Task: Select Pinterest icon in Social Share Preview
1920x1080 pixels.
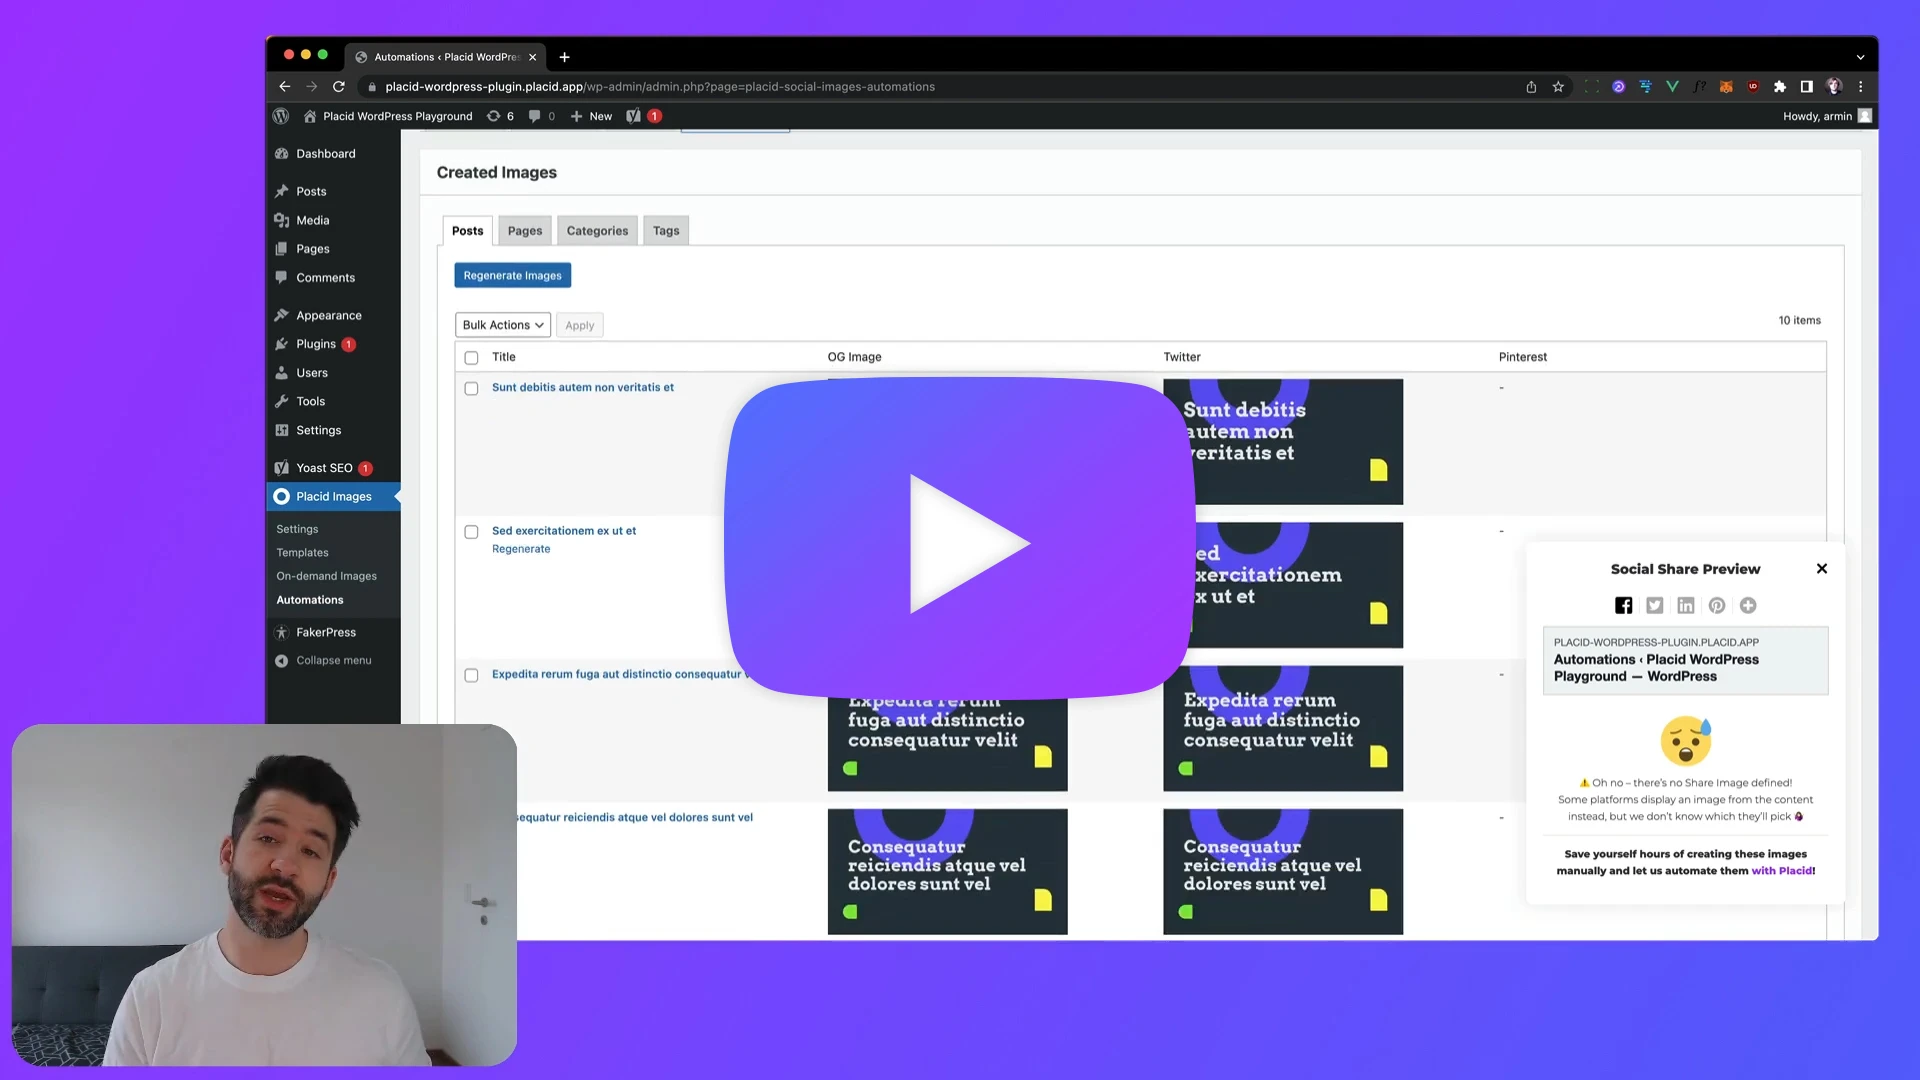Action: [x=1717, y=605]
